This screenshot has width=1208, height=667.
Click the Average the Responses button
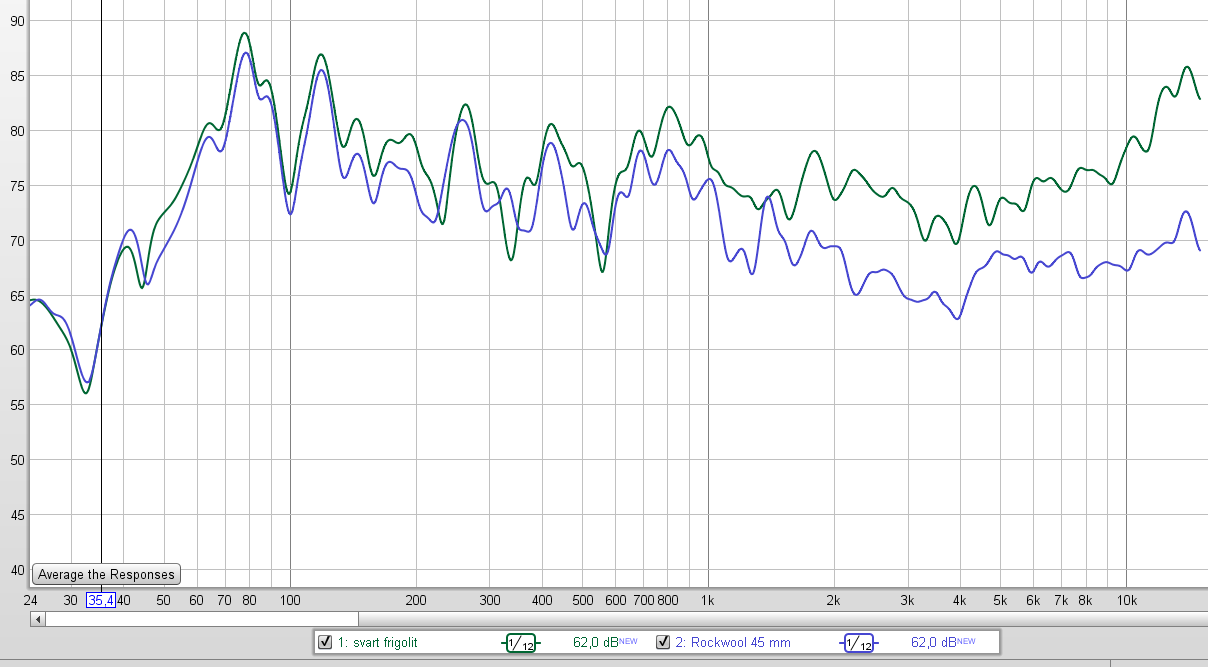(106, 574)
